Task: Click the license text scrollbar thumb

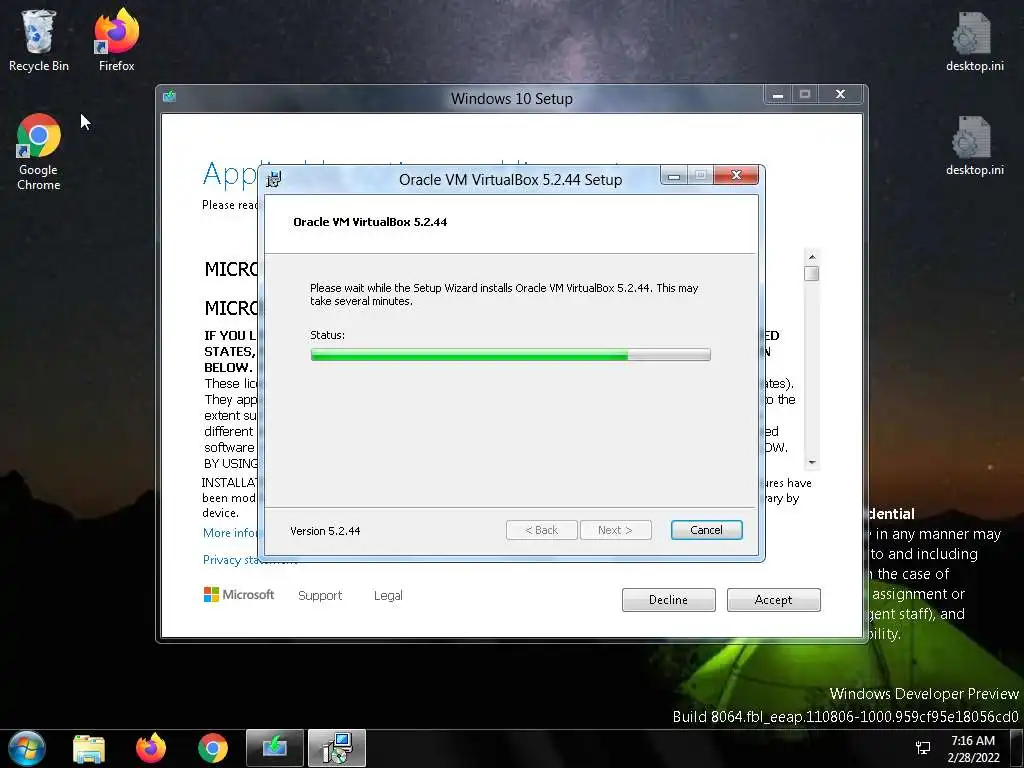Action: pyautogui.click(x=812, y=273)
